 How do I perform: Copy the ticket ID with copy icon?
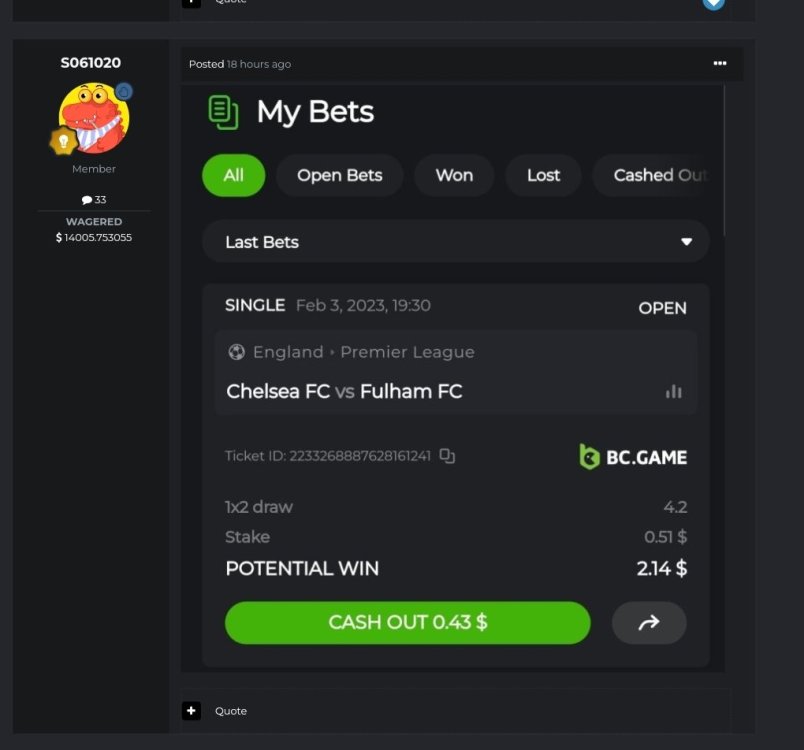[447, 456]
